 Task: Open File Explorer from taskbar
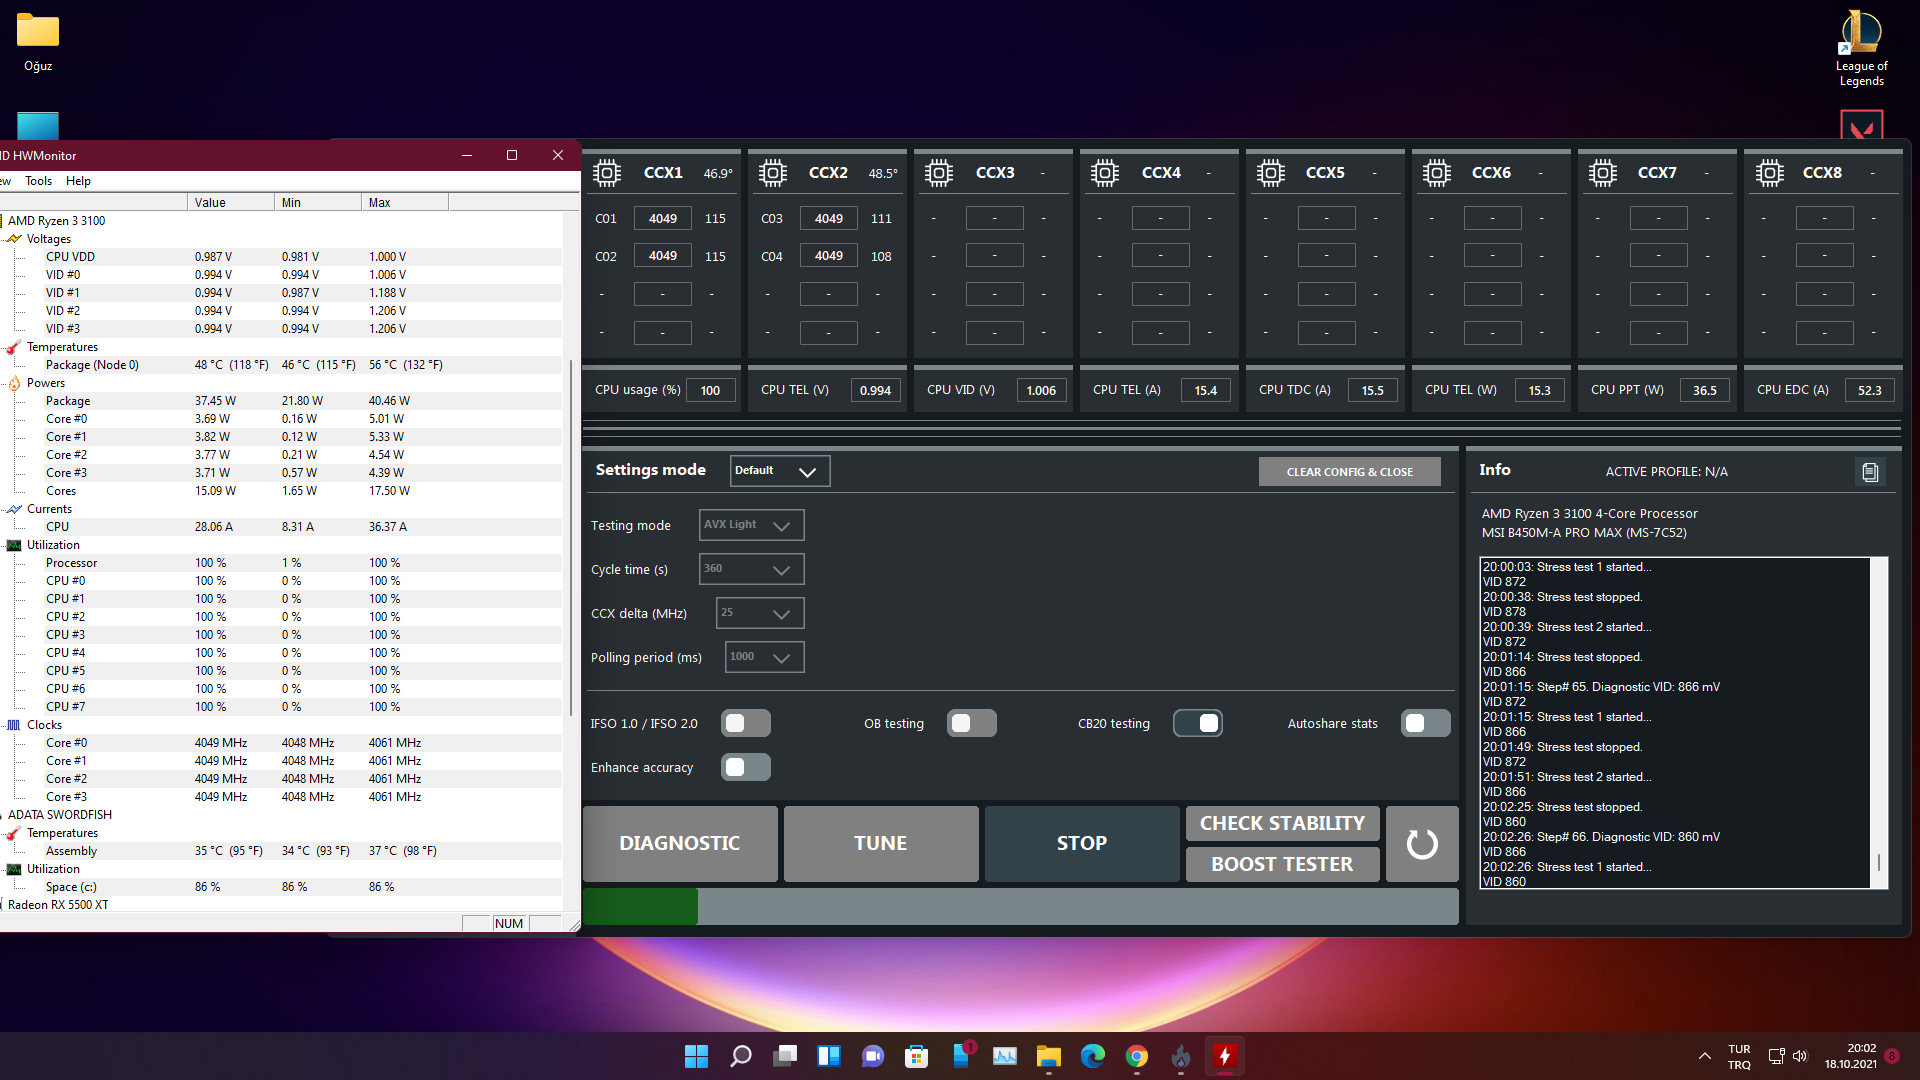[x=1048, y=1056]
